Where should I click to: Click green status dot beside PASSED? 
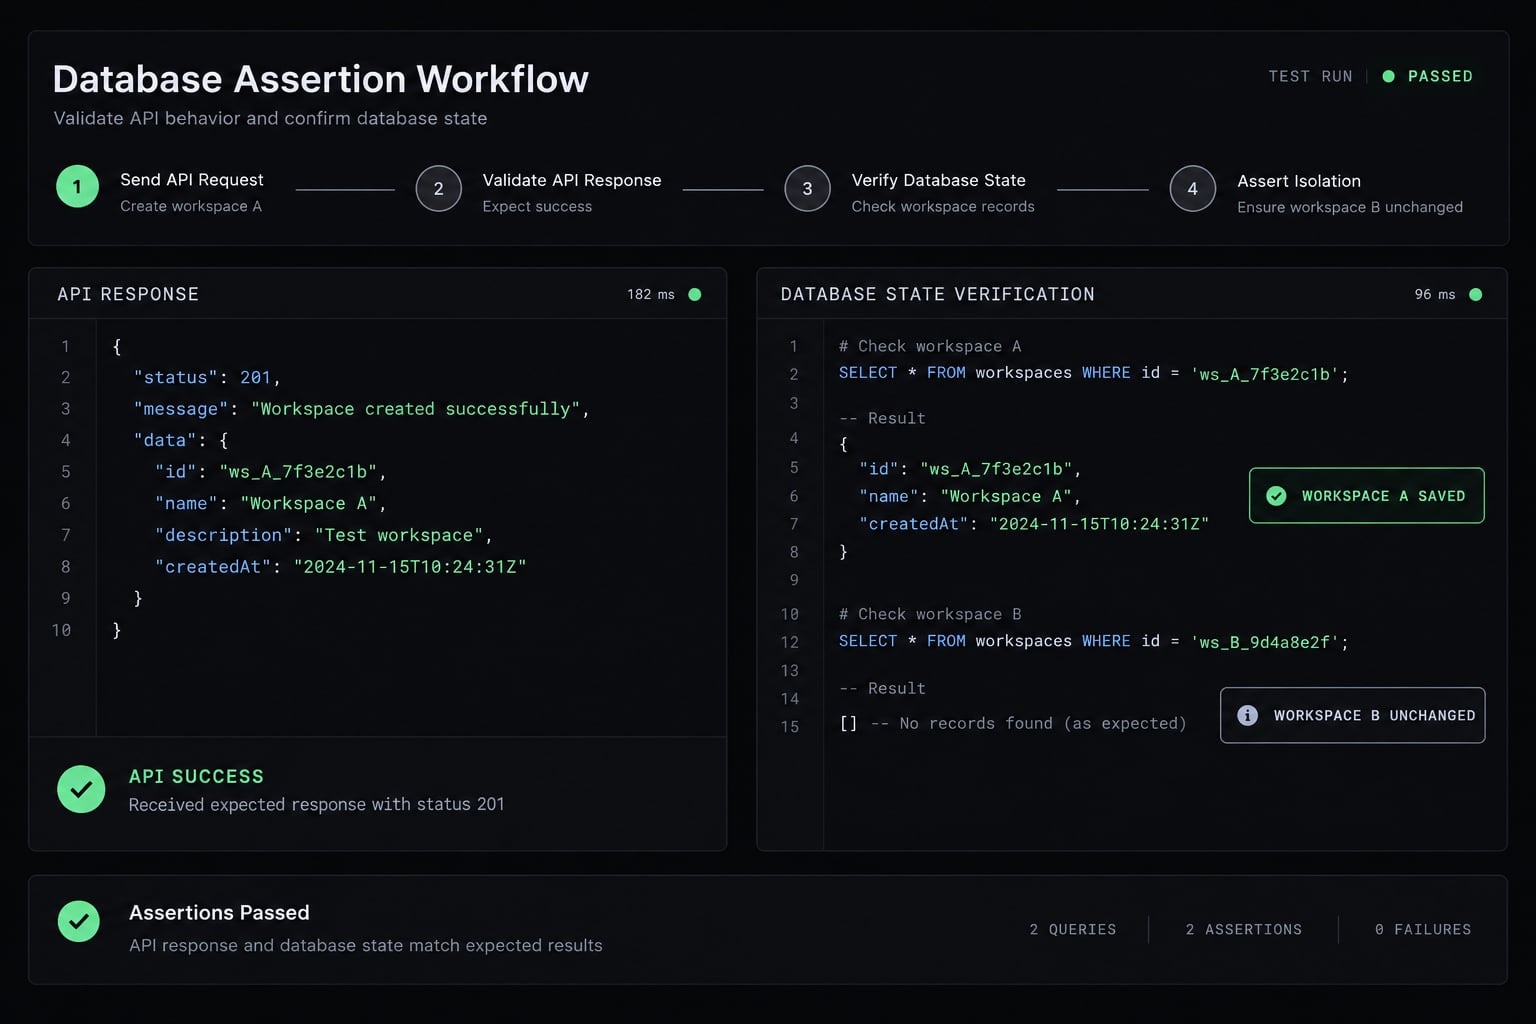1388,76
